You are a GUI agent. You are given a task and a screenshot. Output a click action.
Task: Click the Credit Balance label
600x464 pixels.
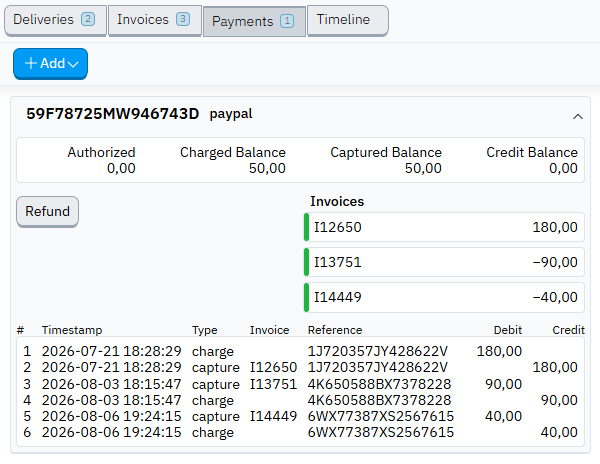tap(532, 153)
